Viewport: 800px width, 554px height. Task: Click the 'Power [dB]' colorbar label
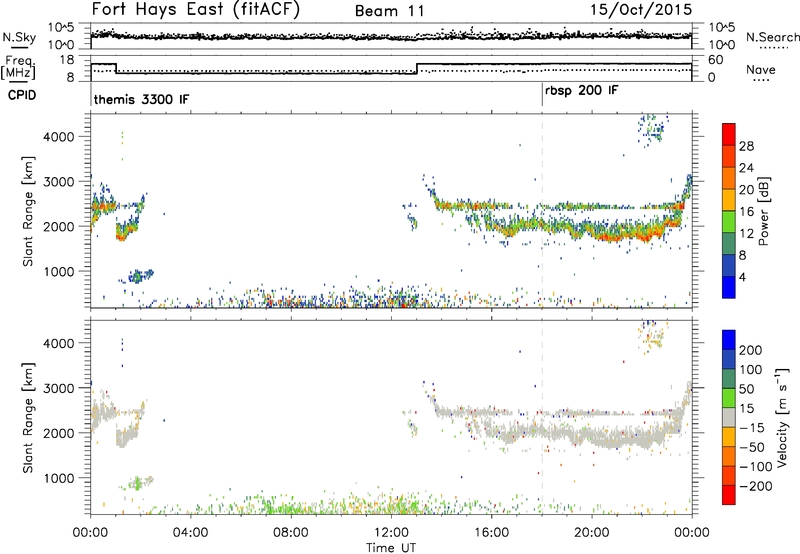(x=763, y=211)
